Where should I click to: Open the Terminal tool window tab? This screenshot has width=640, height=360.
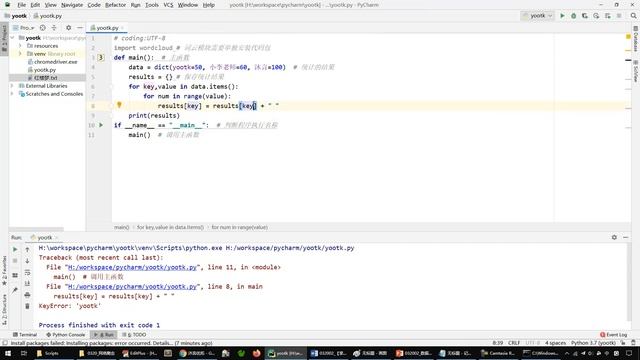pyautogui.click(x=25, y=334)
